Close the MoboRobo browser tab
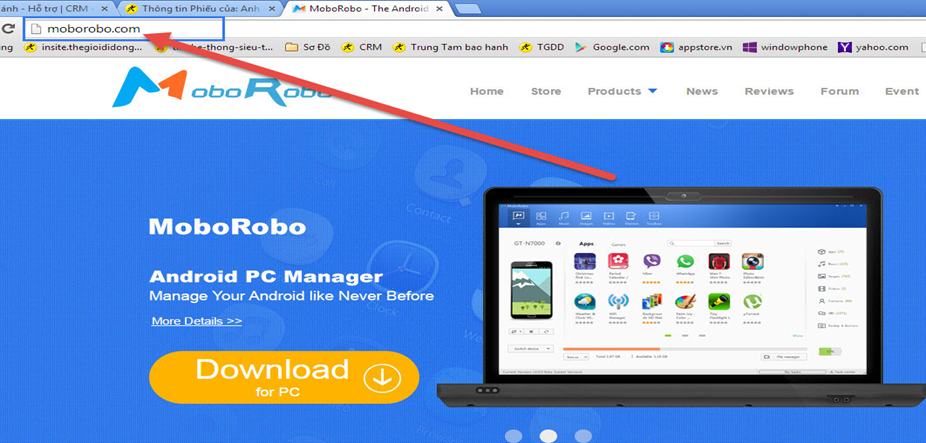 (x=441, y=9)
